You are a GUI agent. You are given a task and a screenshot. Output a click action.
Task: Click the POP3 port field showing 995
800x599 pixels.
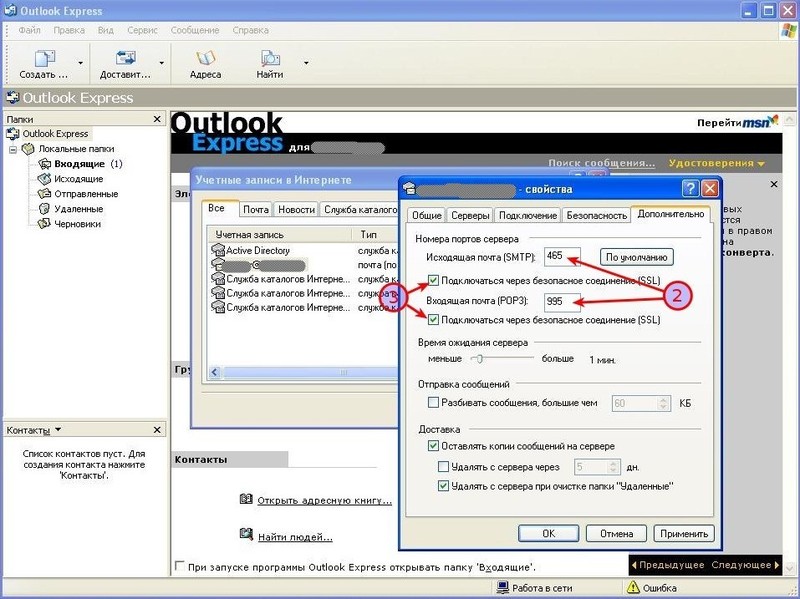click(x=562, y=301)
